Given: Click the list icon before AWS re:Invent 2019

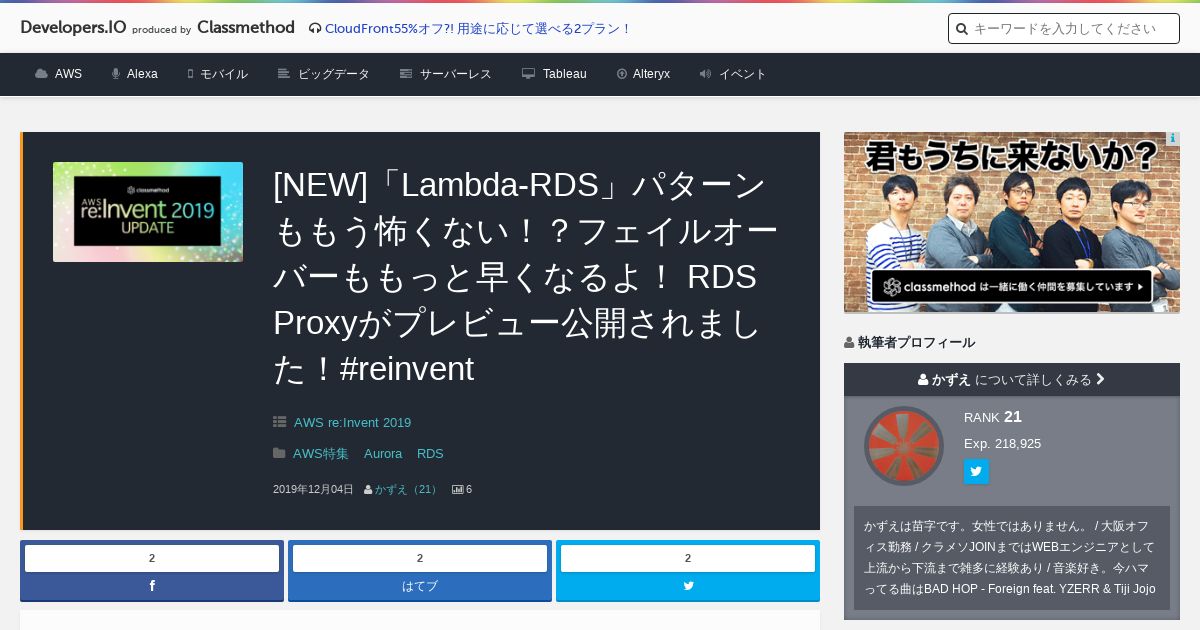Looking at the screenshot, I should (x=279, y=423).
